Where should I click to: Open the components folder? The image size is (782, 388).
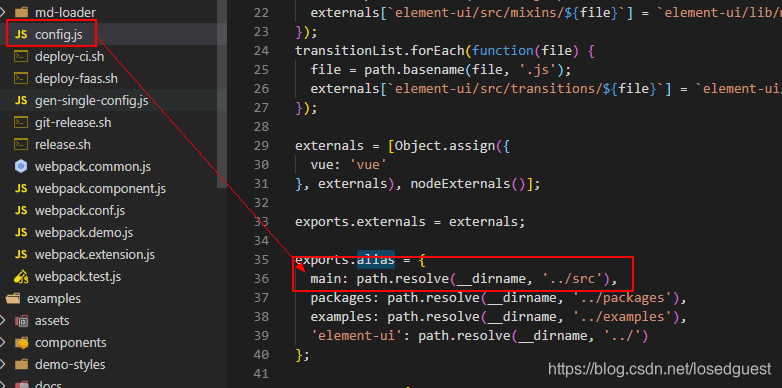(x=70, y=343)
